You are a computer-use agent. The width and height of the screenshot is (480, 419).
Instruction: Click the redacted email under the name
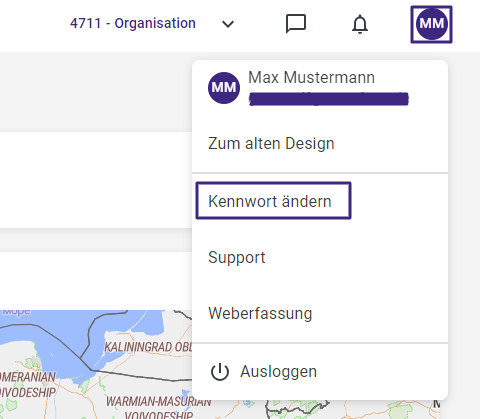329,99
